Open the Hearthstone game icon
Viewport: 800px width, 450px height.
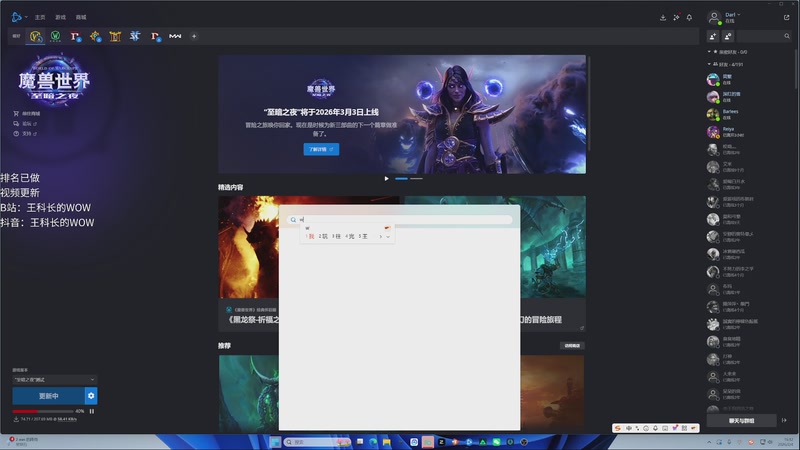95,36
